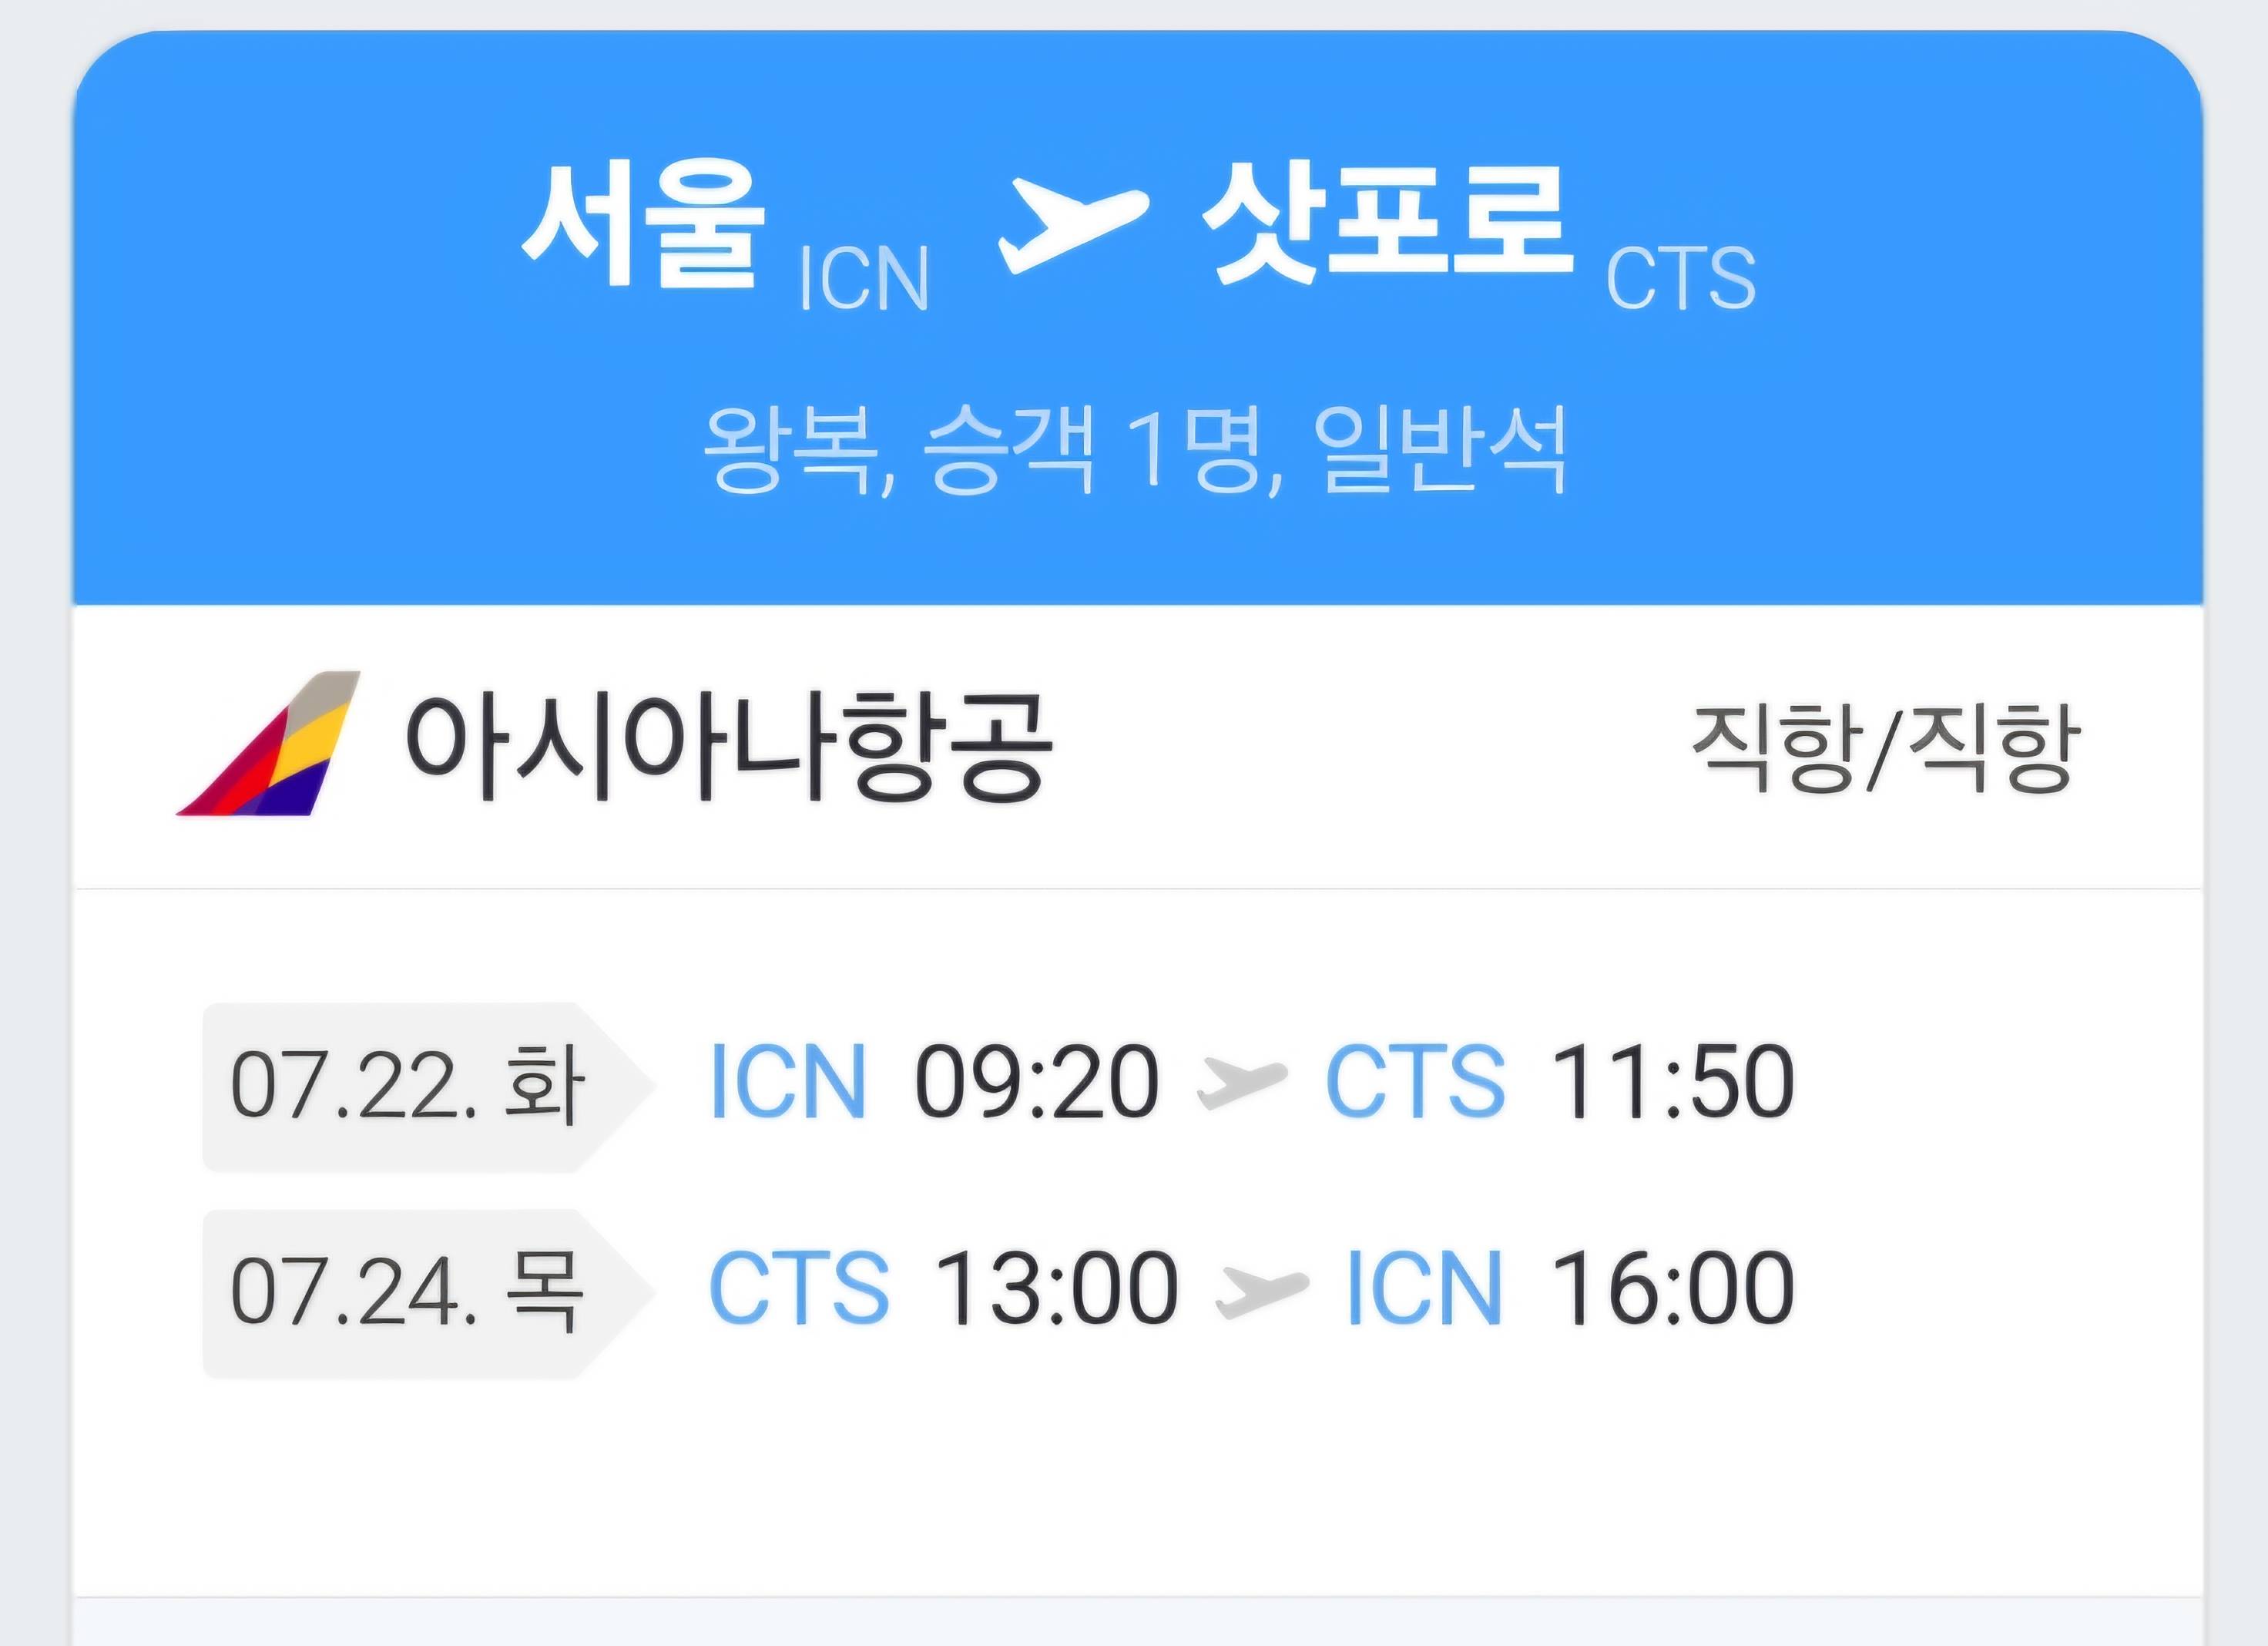Image resolution: width=2268 pixels, height=1646 pixels.
Task: Click the 13:00 return departure time
Action: 1056,1288
